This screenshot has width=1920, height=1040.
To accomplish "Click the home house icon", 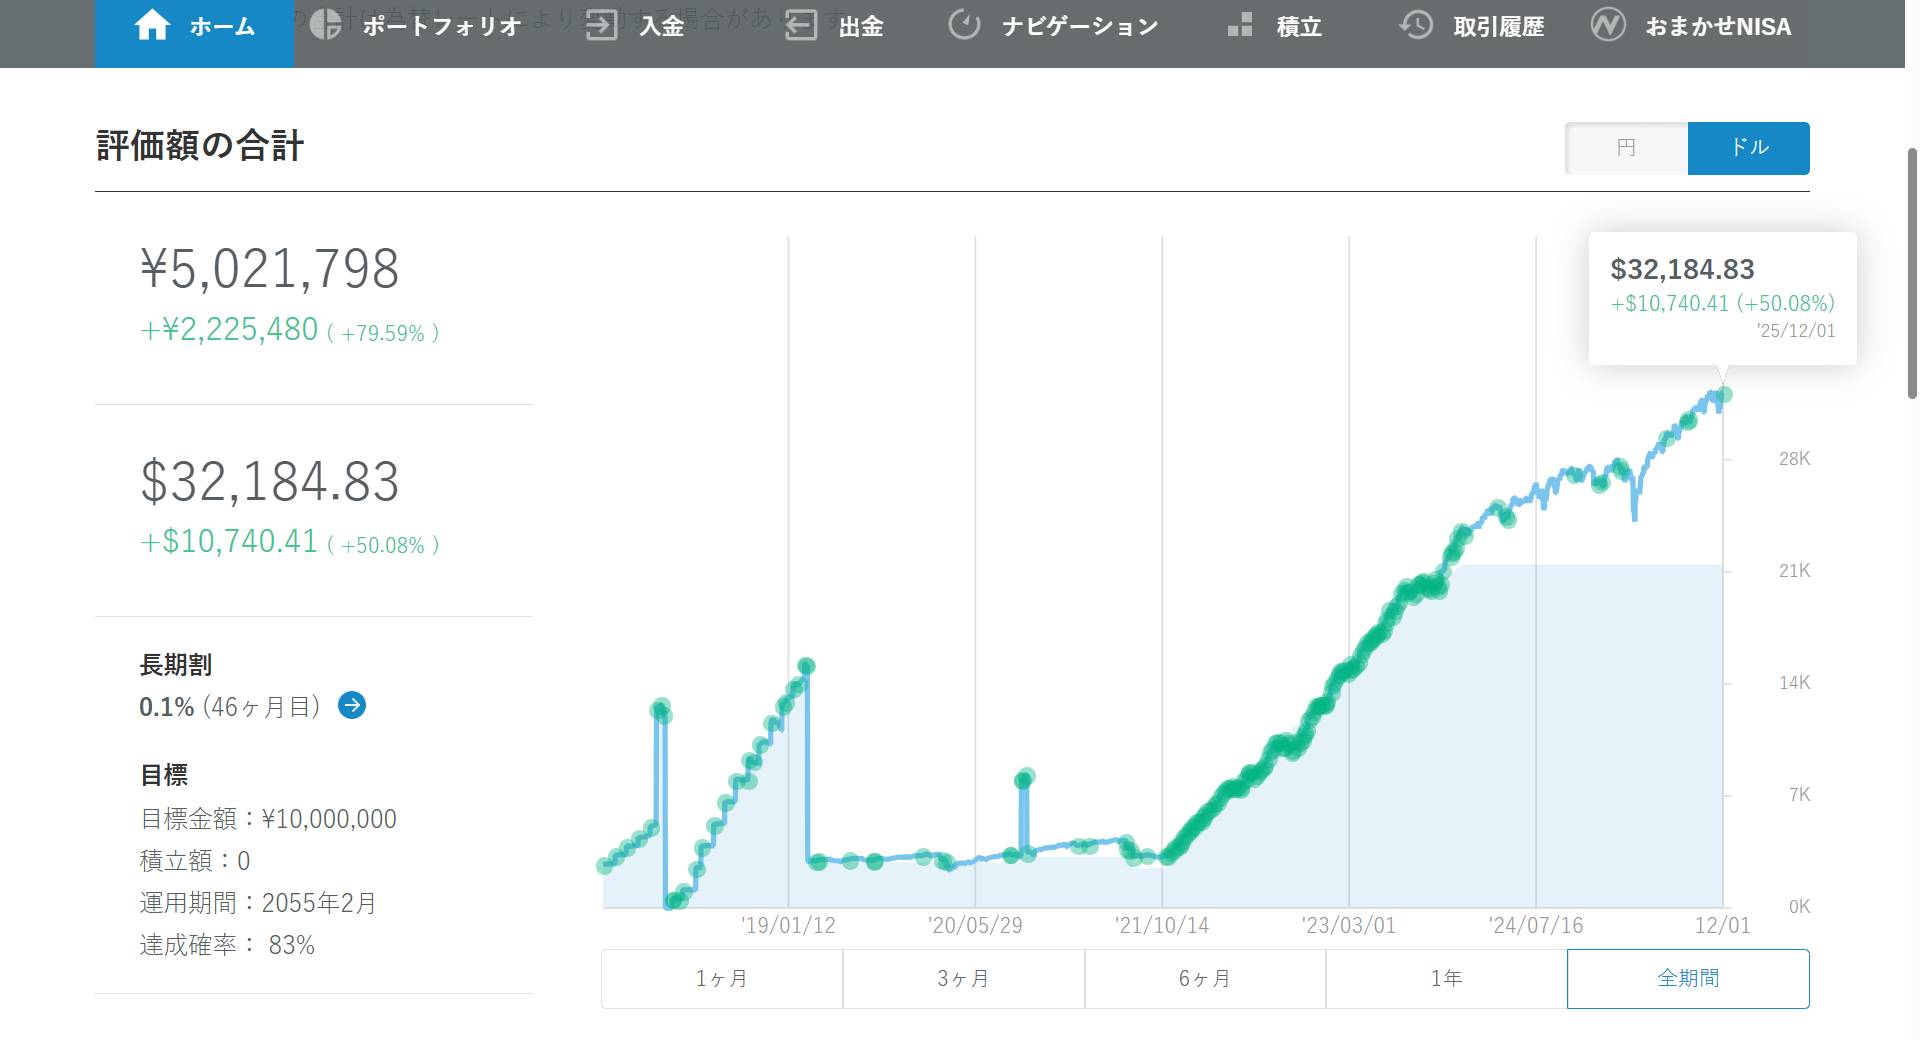I will pyautogui.click(x=152, y=26).
